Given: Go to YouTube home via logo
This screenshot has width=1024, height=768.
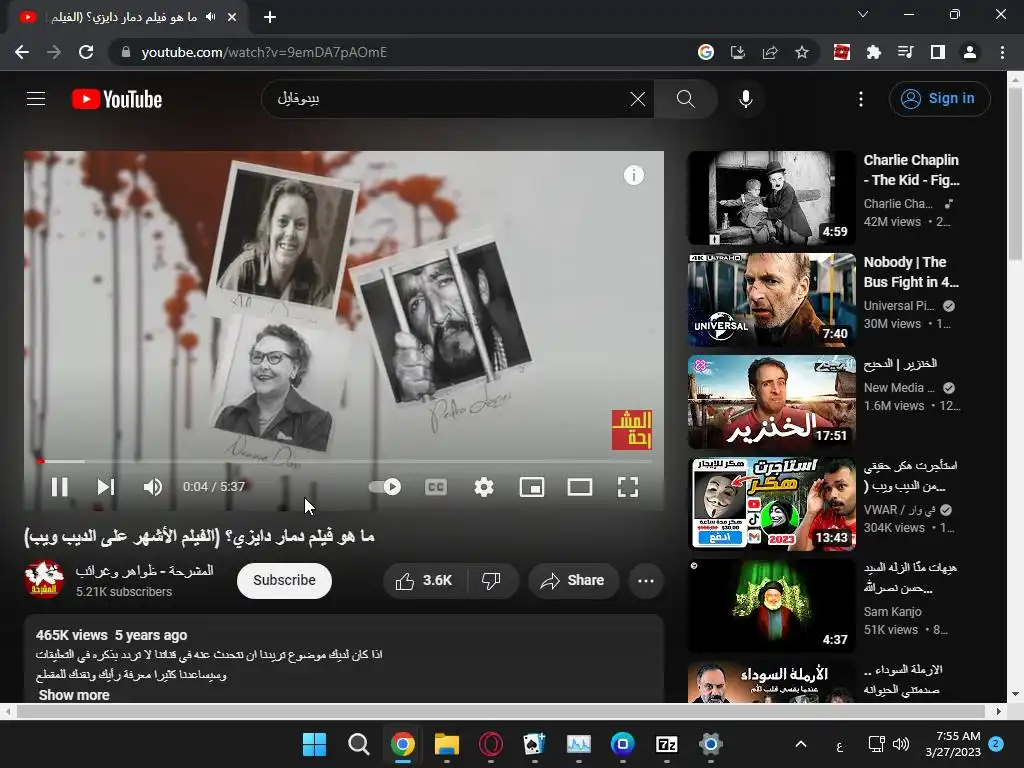Looking at the screenshot, I should tap(117, 99).
